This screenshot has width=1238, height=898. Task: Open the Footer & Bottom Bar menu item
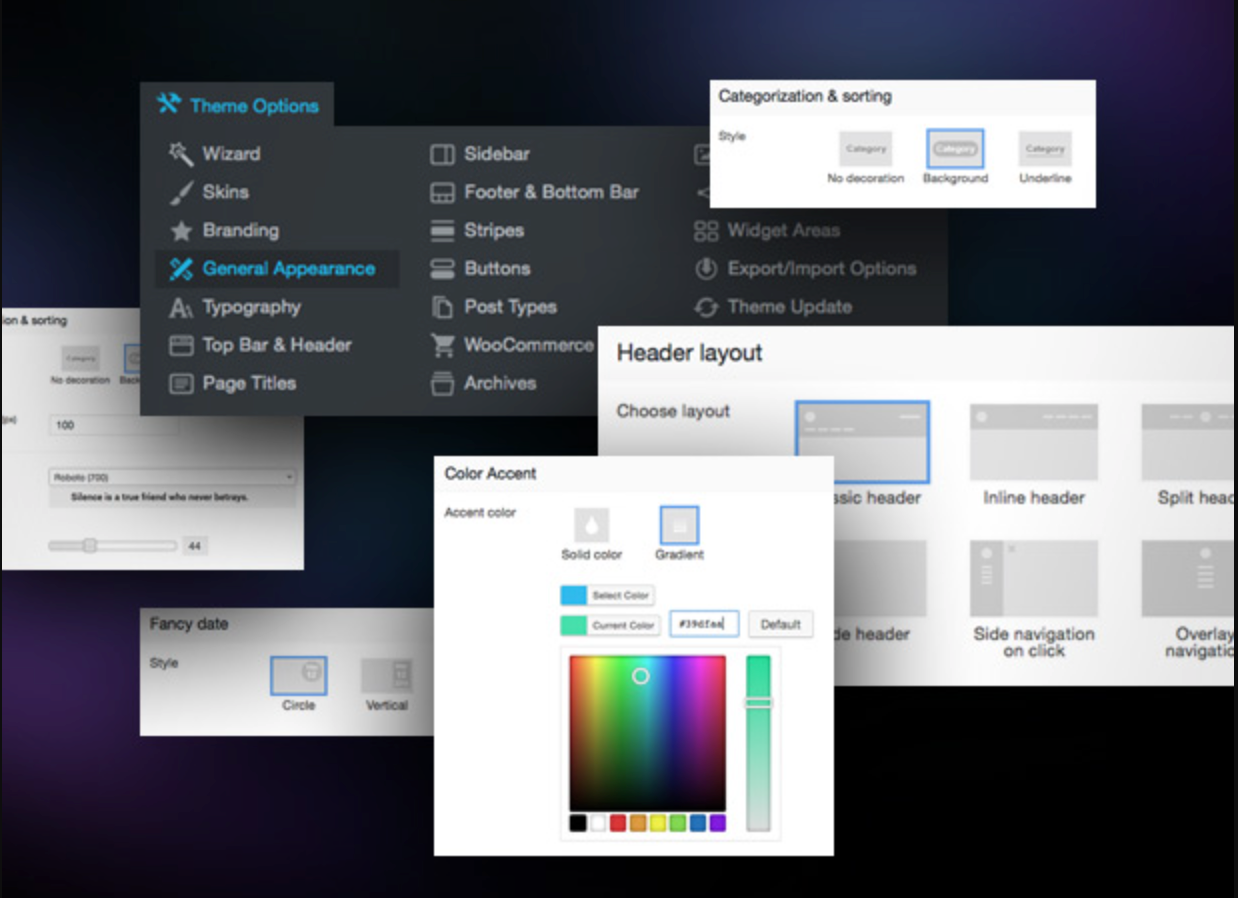(535, 192)
